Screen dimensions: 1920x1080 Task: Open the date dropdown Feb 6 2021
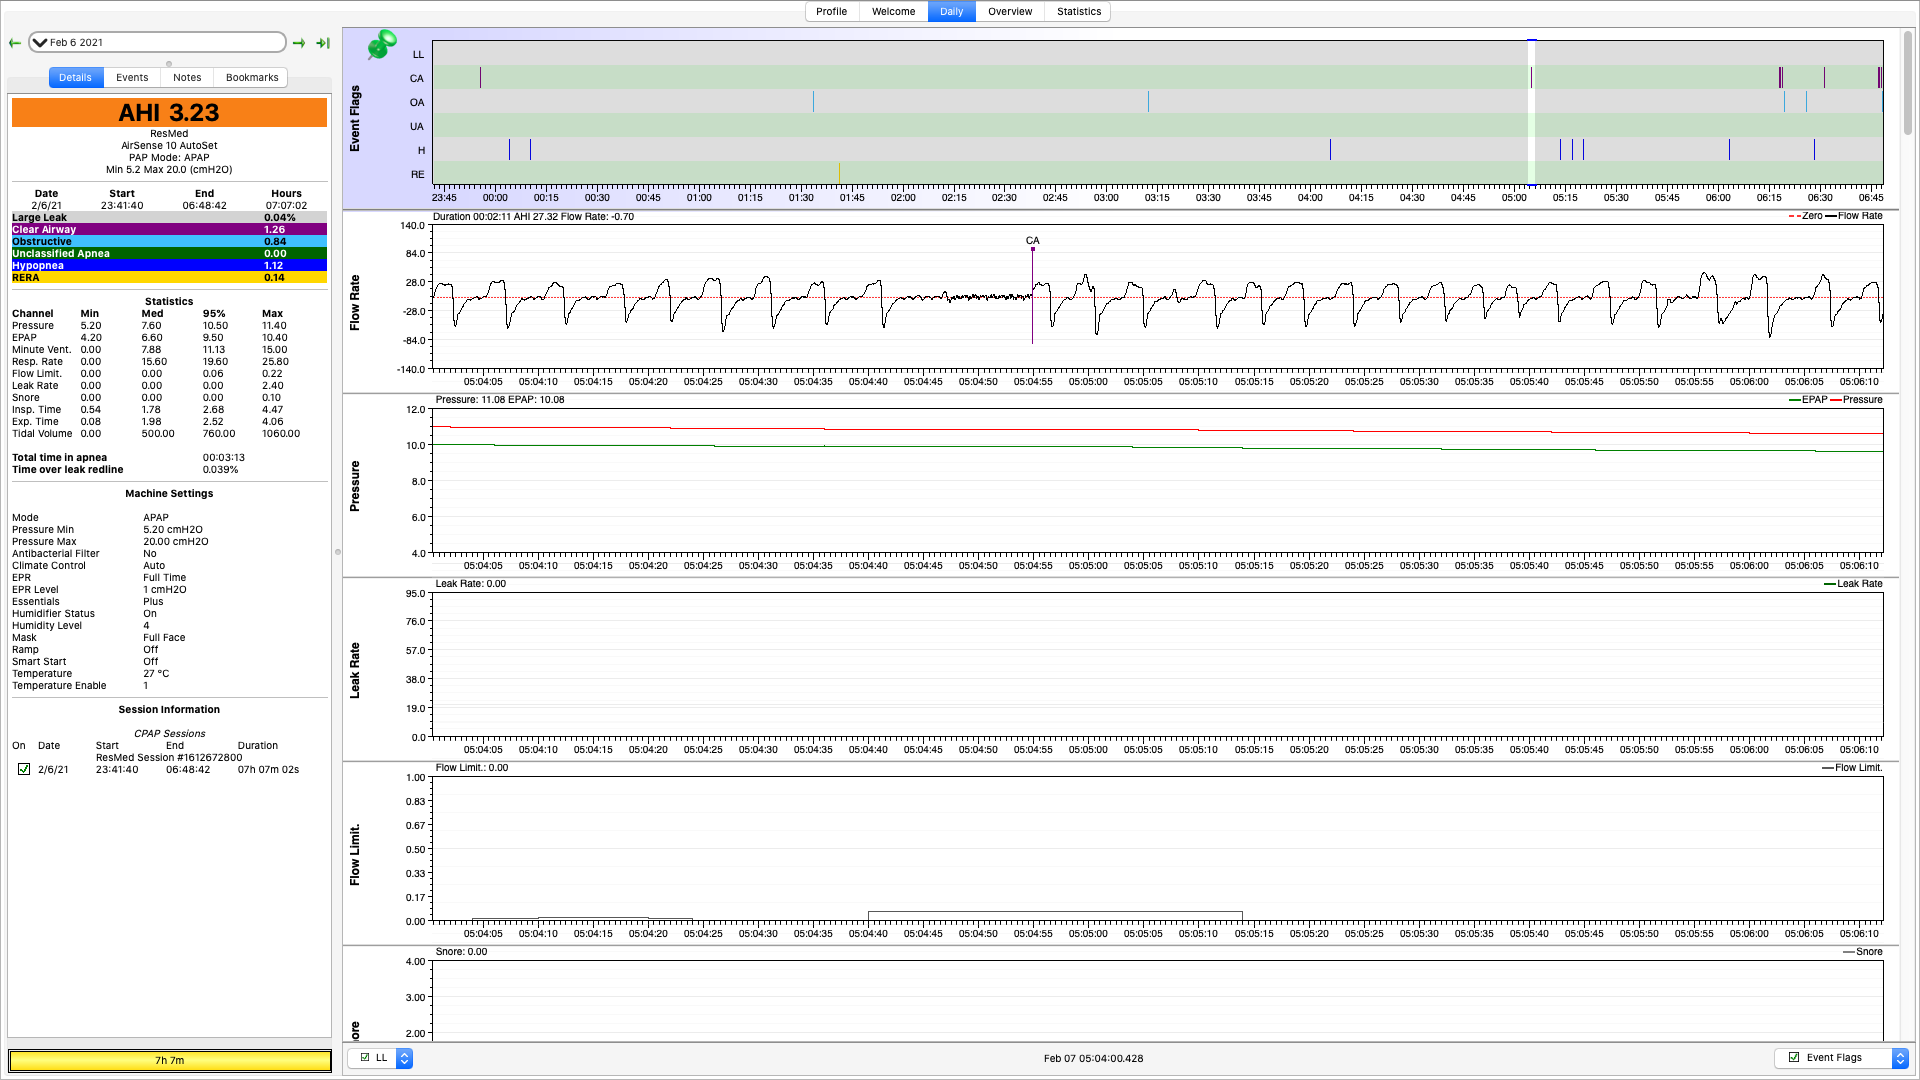tap(157, 42)
